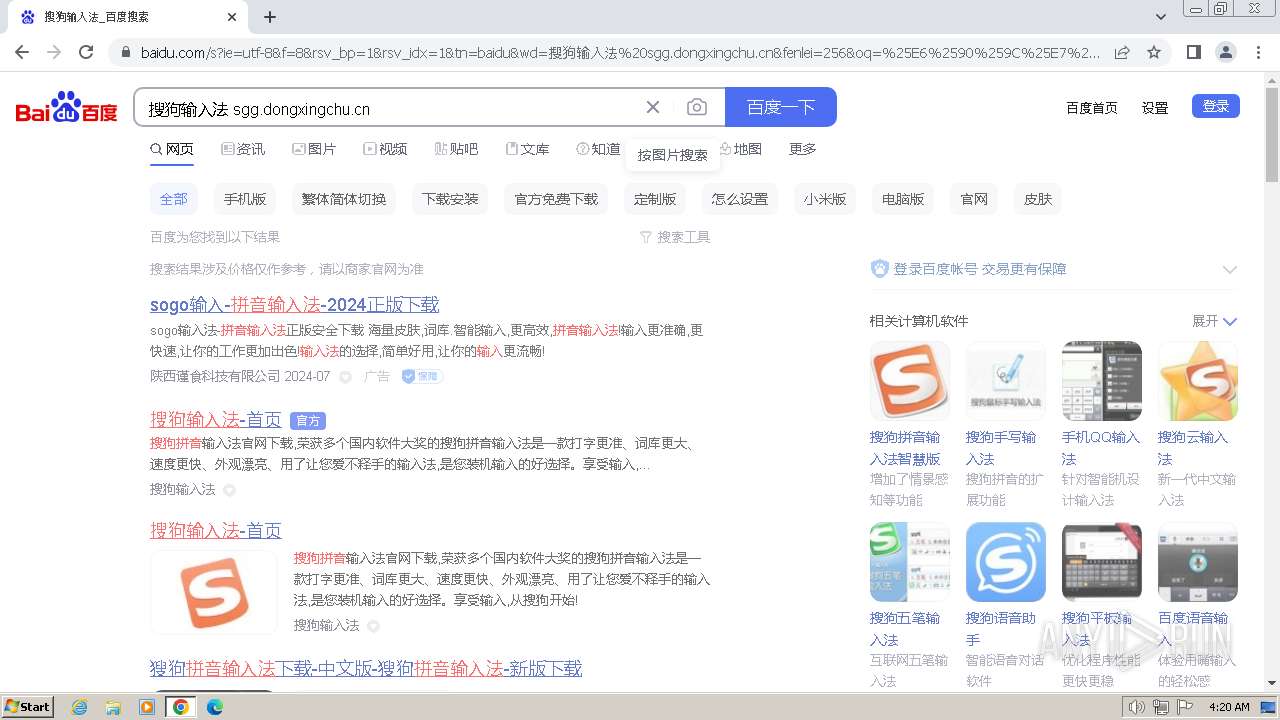Go to 百度首页 link

click(x=1092, y=108)
